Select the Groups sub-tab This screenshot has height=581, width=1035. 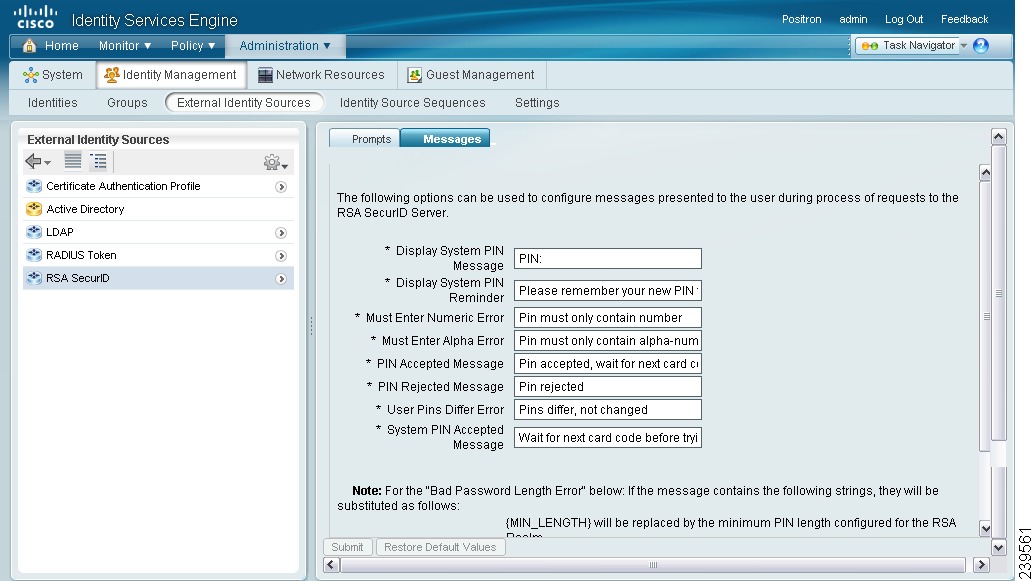click(127, 103)
